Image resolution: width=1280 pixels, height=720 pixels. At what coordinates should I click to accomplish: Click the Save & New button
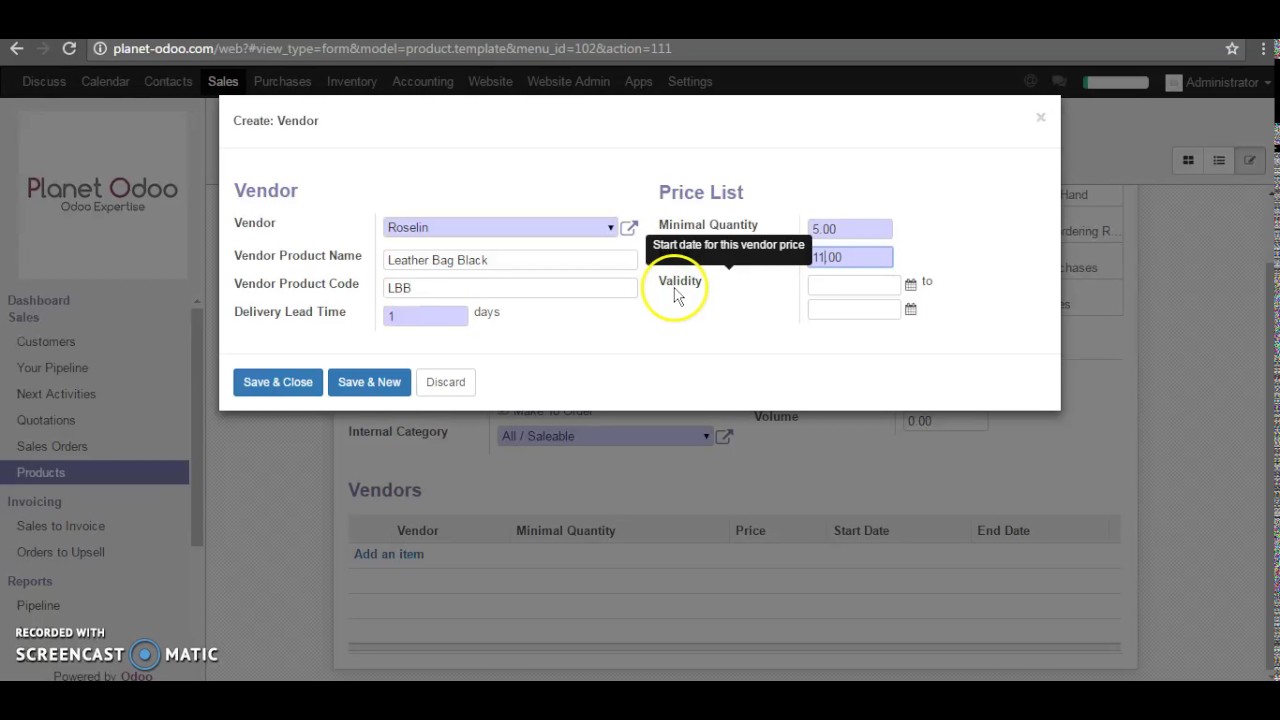tap(369, 382)
